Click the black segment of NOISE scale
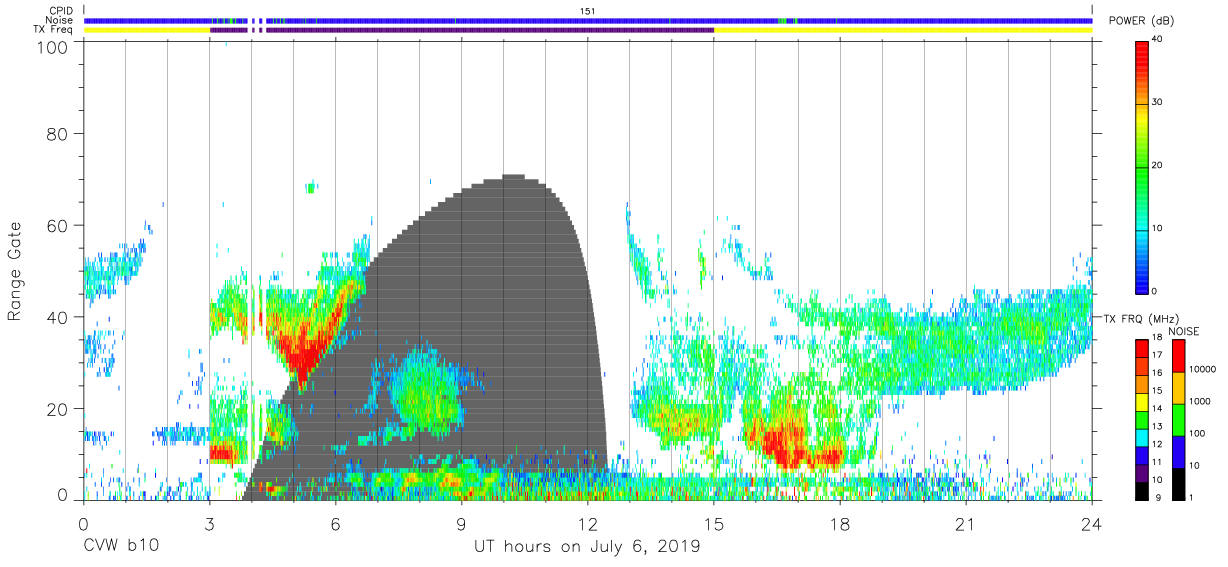 pyautogui.click(x=1177, y=483)
